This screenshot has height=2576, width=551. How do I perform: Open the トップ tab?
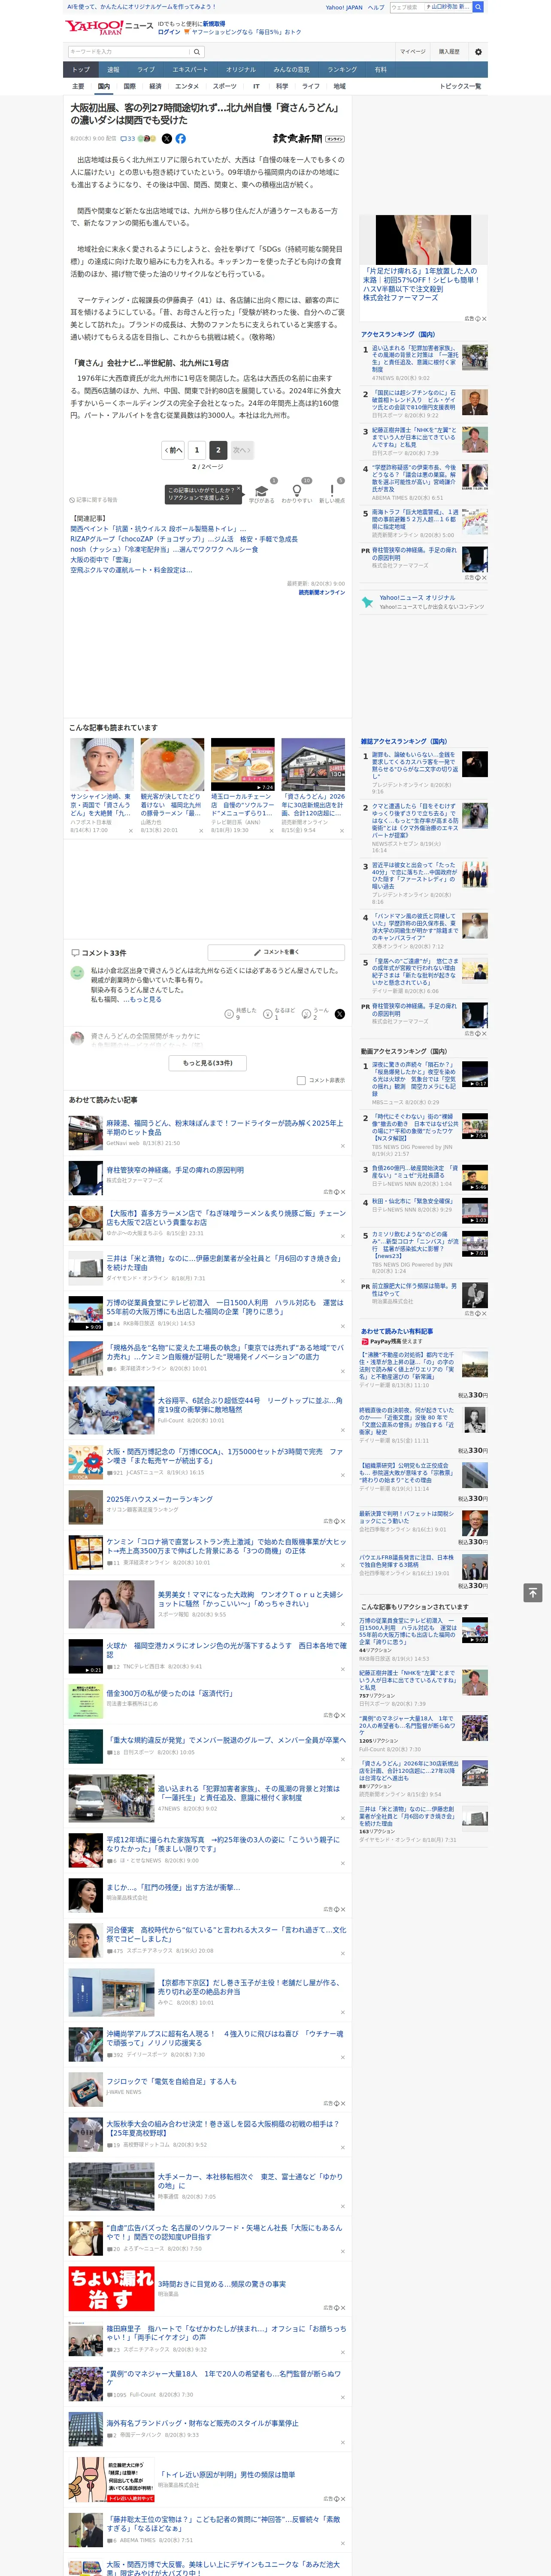(81, 70)
